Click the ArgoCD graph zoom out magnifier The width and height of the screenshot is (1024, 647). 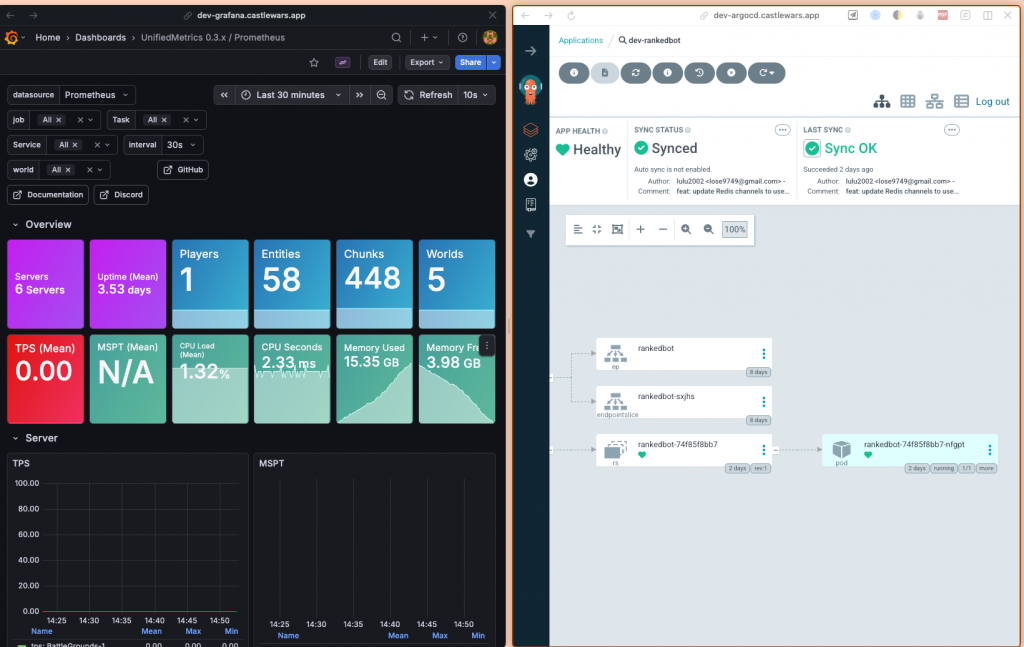pyautogui.click(x=709, y=229)
